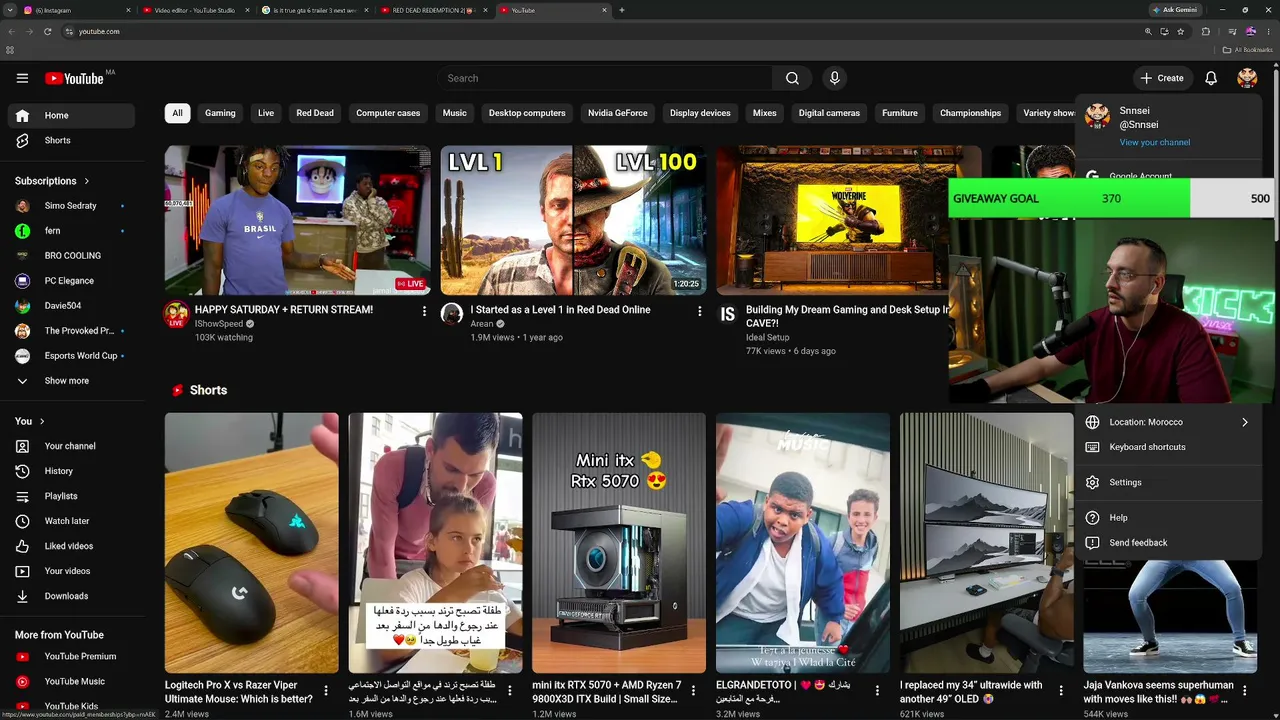Open Simo Sedraty subscription channel
1280x720 pixels.
point(70,206)
